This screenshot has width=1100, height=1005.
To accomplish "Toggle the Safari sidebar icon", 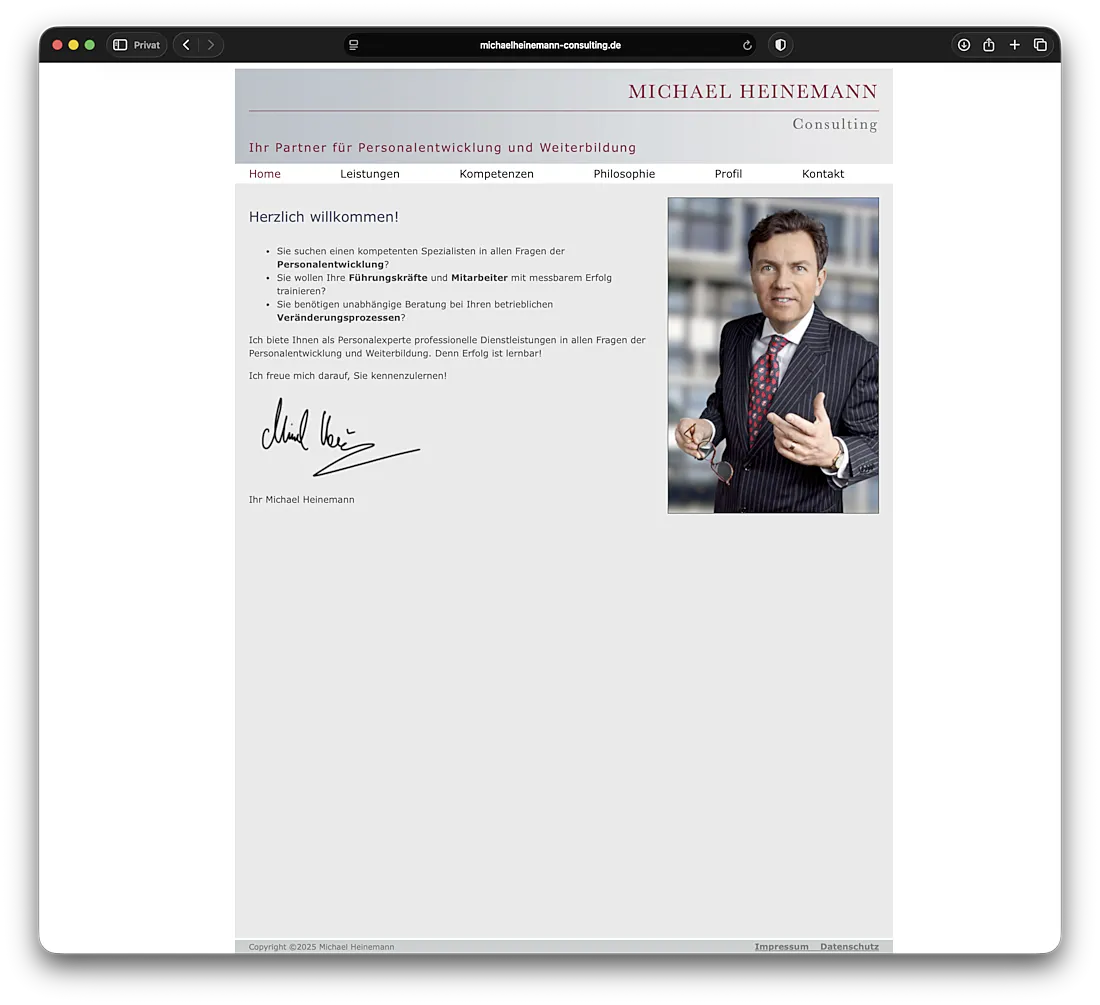I will [120, 45].
